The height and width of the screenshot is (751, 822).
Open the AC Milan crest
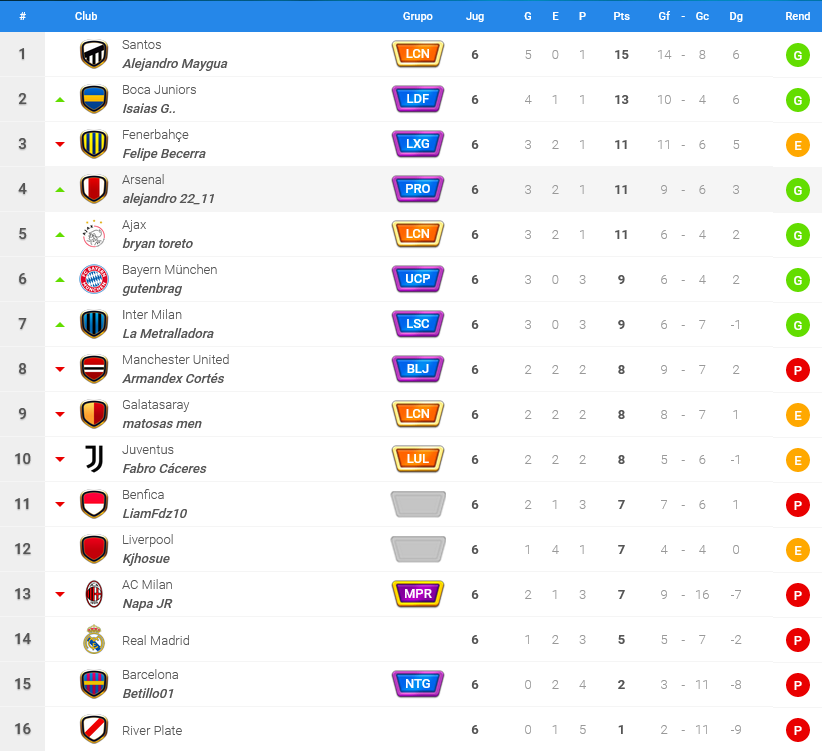pyautogui.click(x=94, y=594)
